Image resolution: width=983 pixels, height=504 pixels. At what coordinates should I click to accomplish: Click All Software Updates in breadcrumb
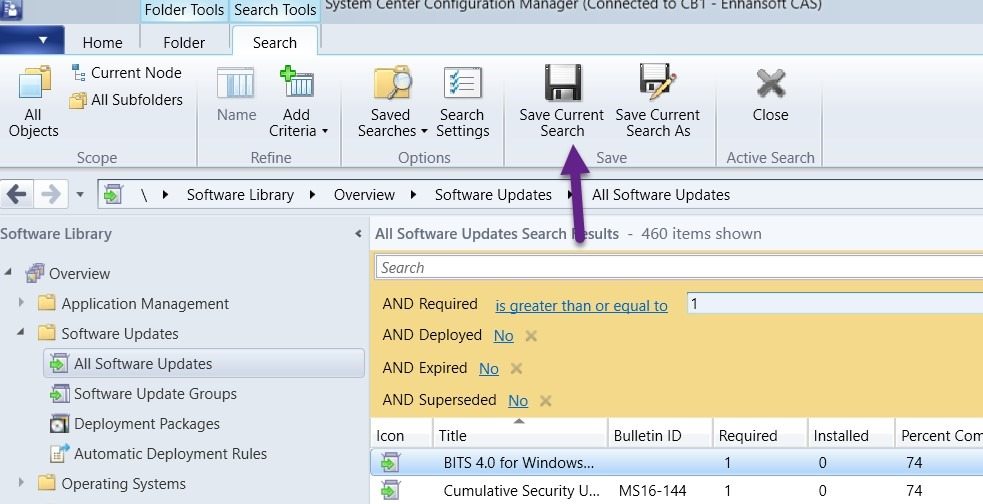coord(661,195)
